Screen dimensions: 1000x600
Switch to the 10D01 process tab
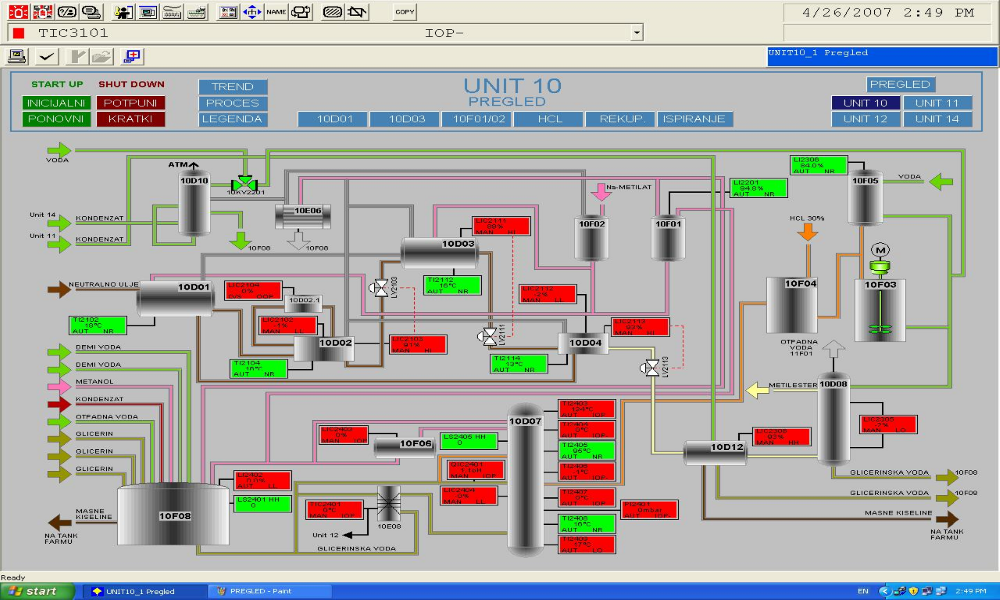point(334,119)
